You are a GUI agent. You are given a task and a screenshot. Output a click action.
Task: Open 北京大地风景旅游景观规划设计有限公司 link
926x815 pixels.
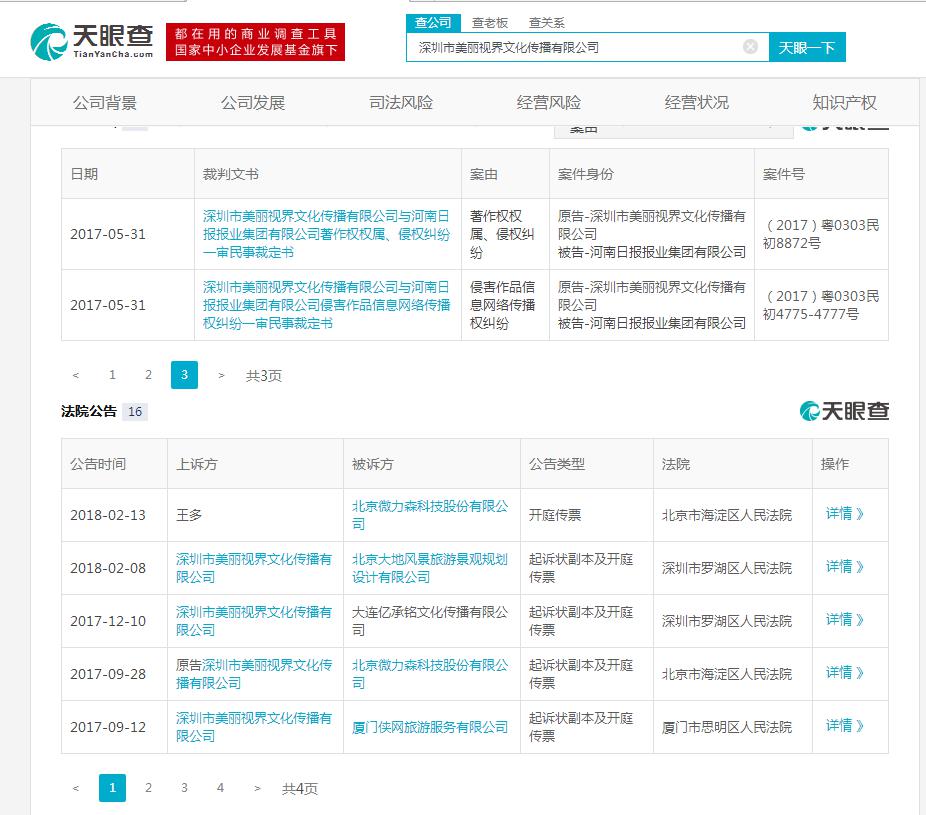430,568
